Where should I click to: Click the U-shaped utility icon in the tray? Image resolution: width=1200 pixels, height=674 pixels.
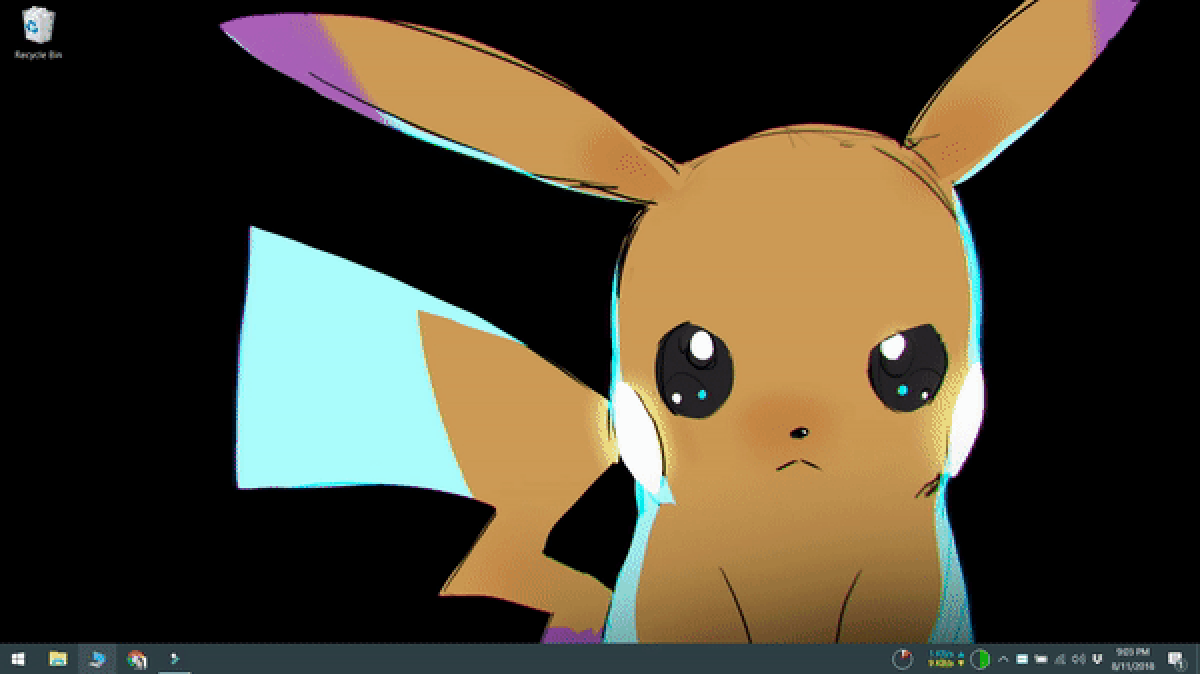point(1096,660)
